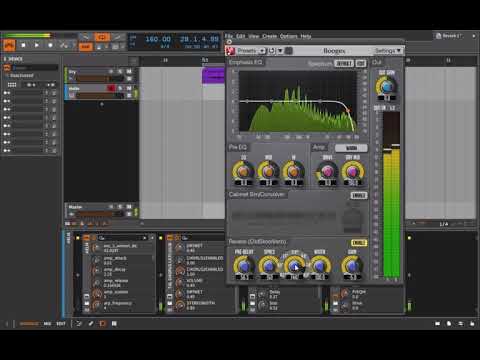Click the Pre EQ Lo knob
480x360 pixels.
(243, 171)
